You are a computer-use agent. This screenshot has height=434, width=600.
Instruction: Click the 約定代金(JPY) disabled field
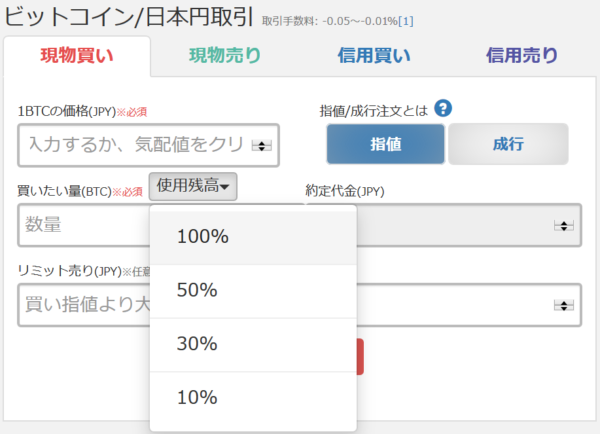pyautogui.click(x=469, y=225)
